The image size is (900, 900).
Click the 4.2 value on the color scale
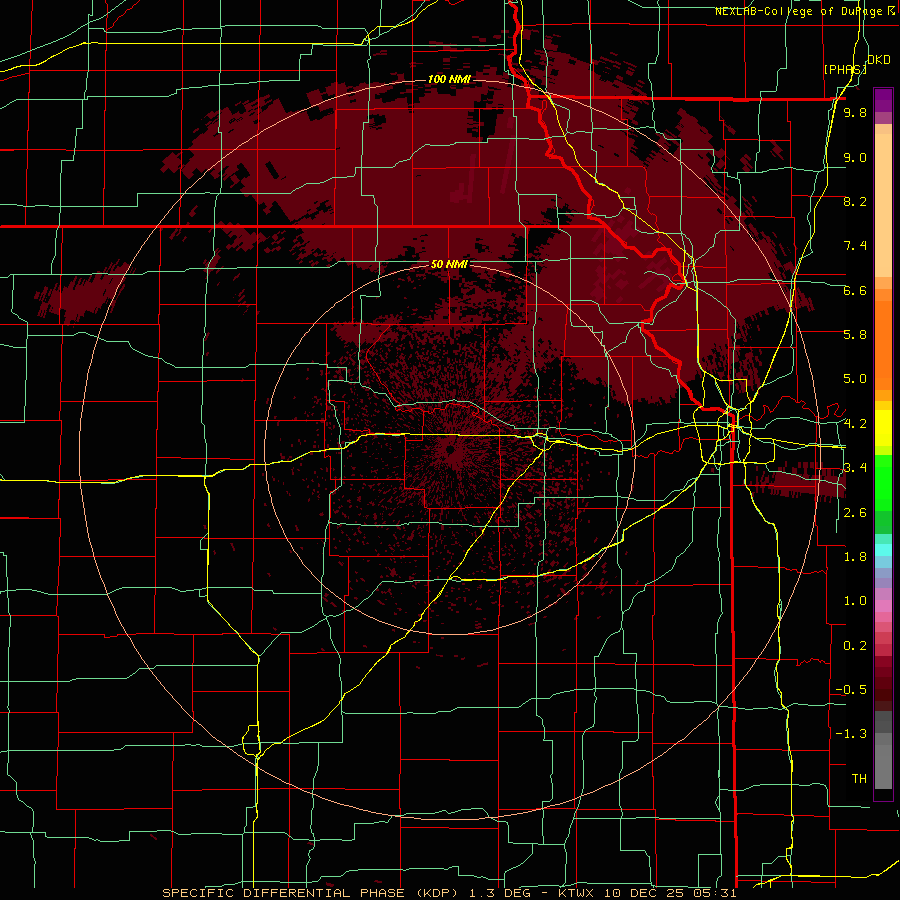855,424
